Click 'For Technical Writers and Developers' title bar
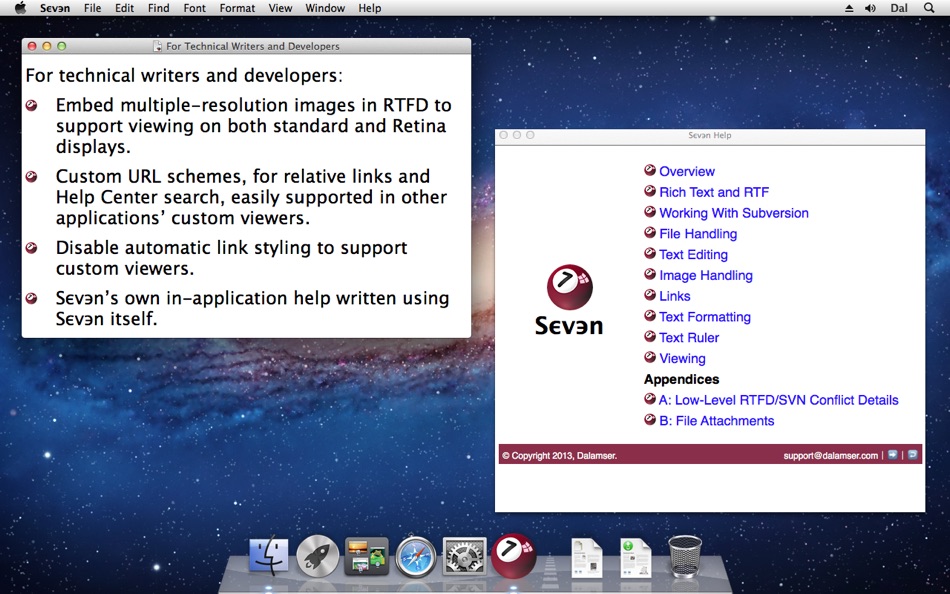Screen dimensions: 950x594 (246, 46)
